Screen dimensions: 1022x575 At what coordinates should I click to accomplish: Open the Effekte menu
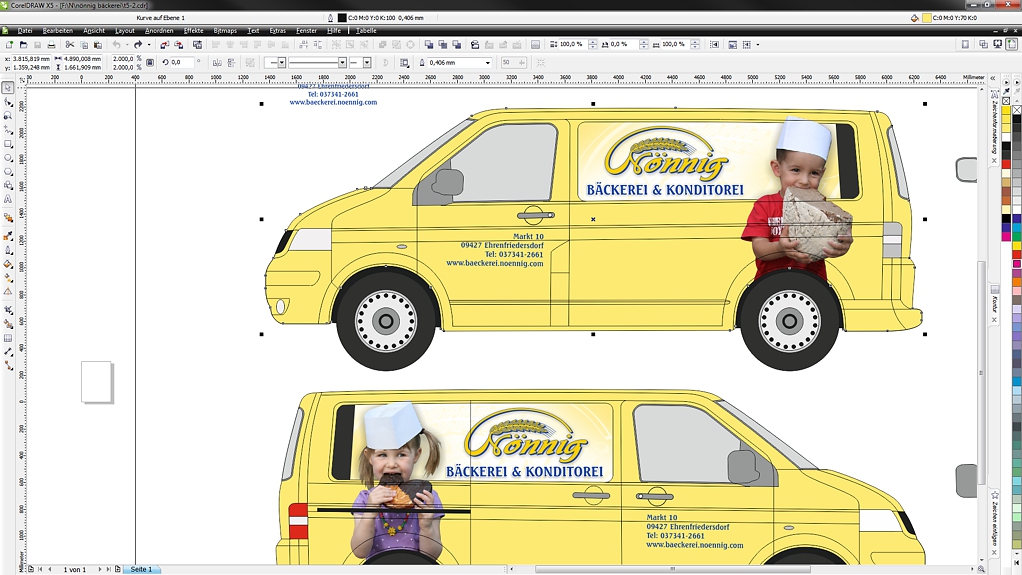(194, 31)
